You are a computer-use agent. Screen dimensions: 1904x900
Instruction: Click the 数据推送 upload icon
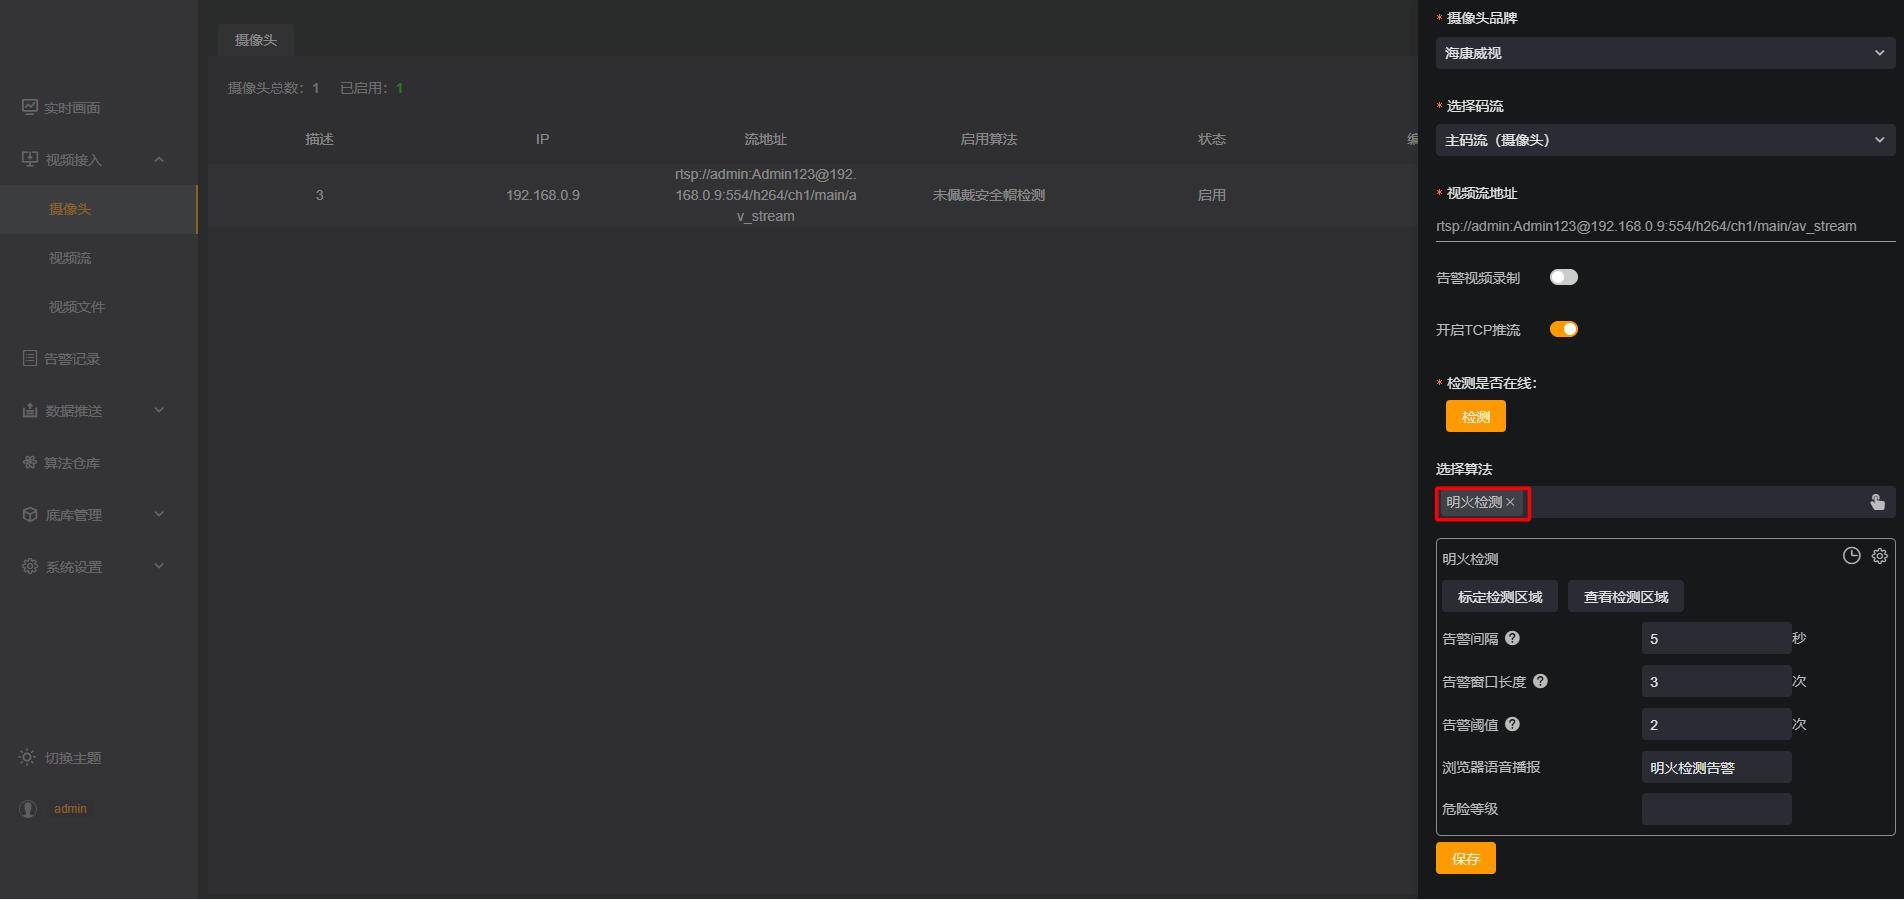tap(30, 410)
